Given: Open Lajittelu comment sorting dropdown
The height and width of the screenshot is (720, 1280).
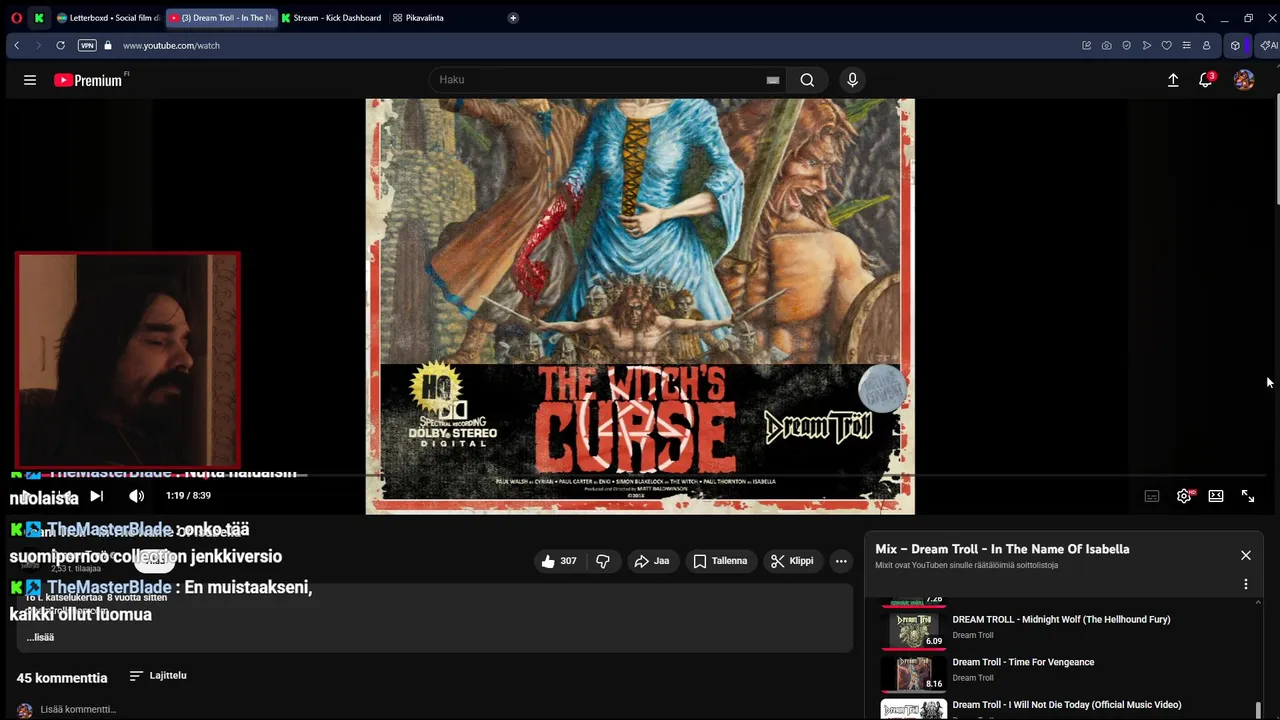Looking at the screenshot, I should point(158,676).
